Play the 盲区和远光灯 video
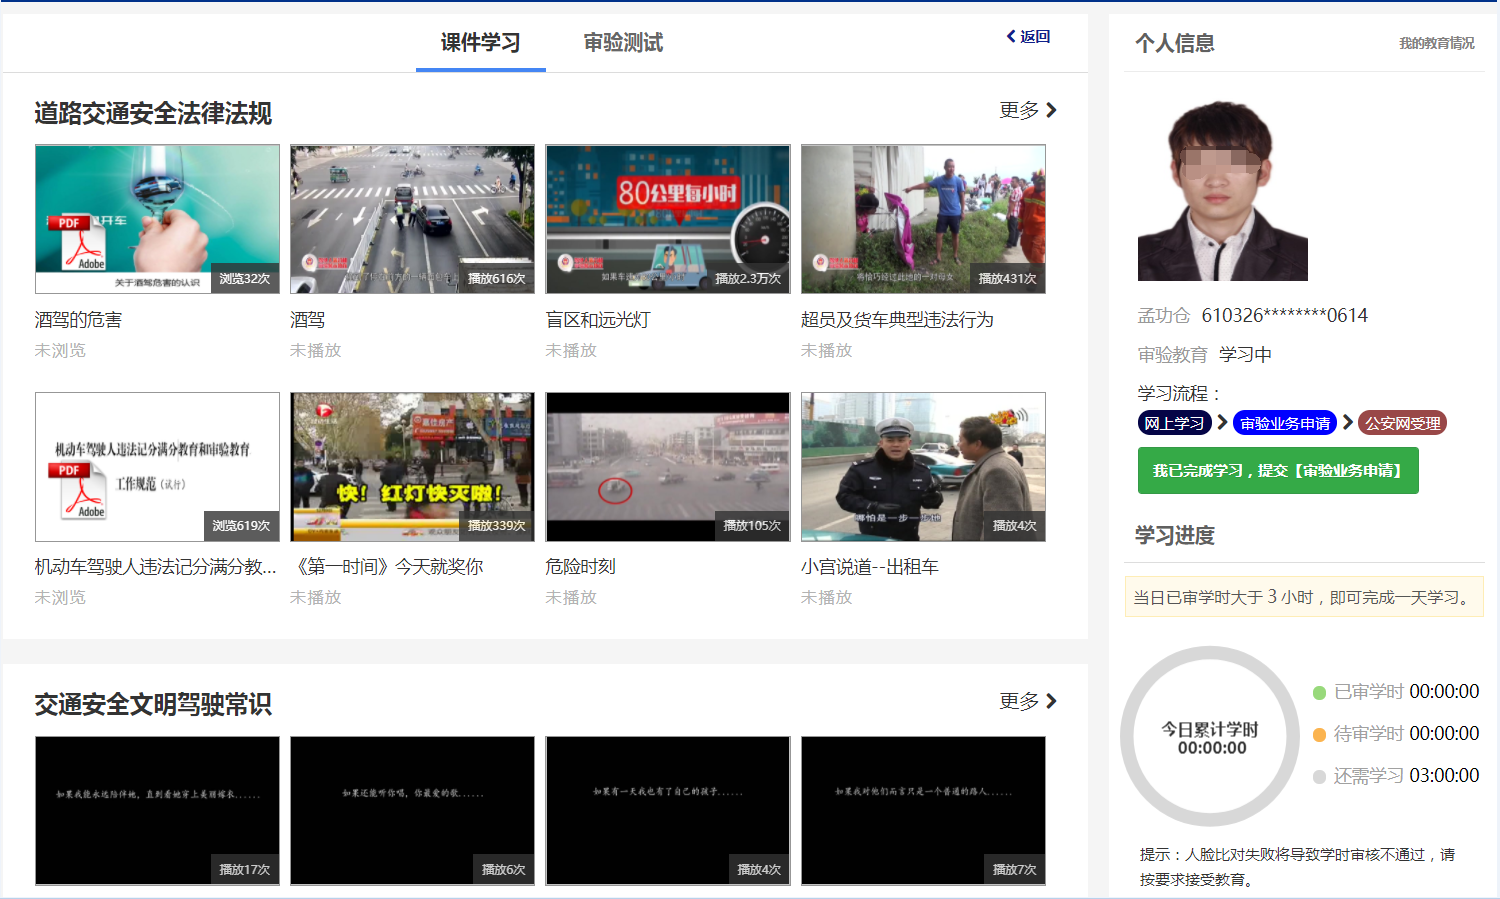The height and width of the screenshot is (899, 1500). pyautogui.click(x=667, y=219)
